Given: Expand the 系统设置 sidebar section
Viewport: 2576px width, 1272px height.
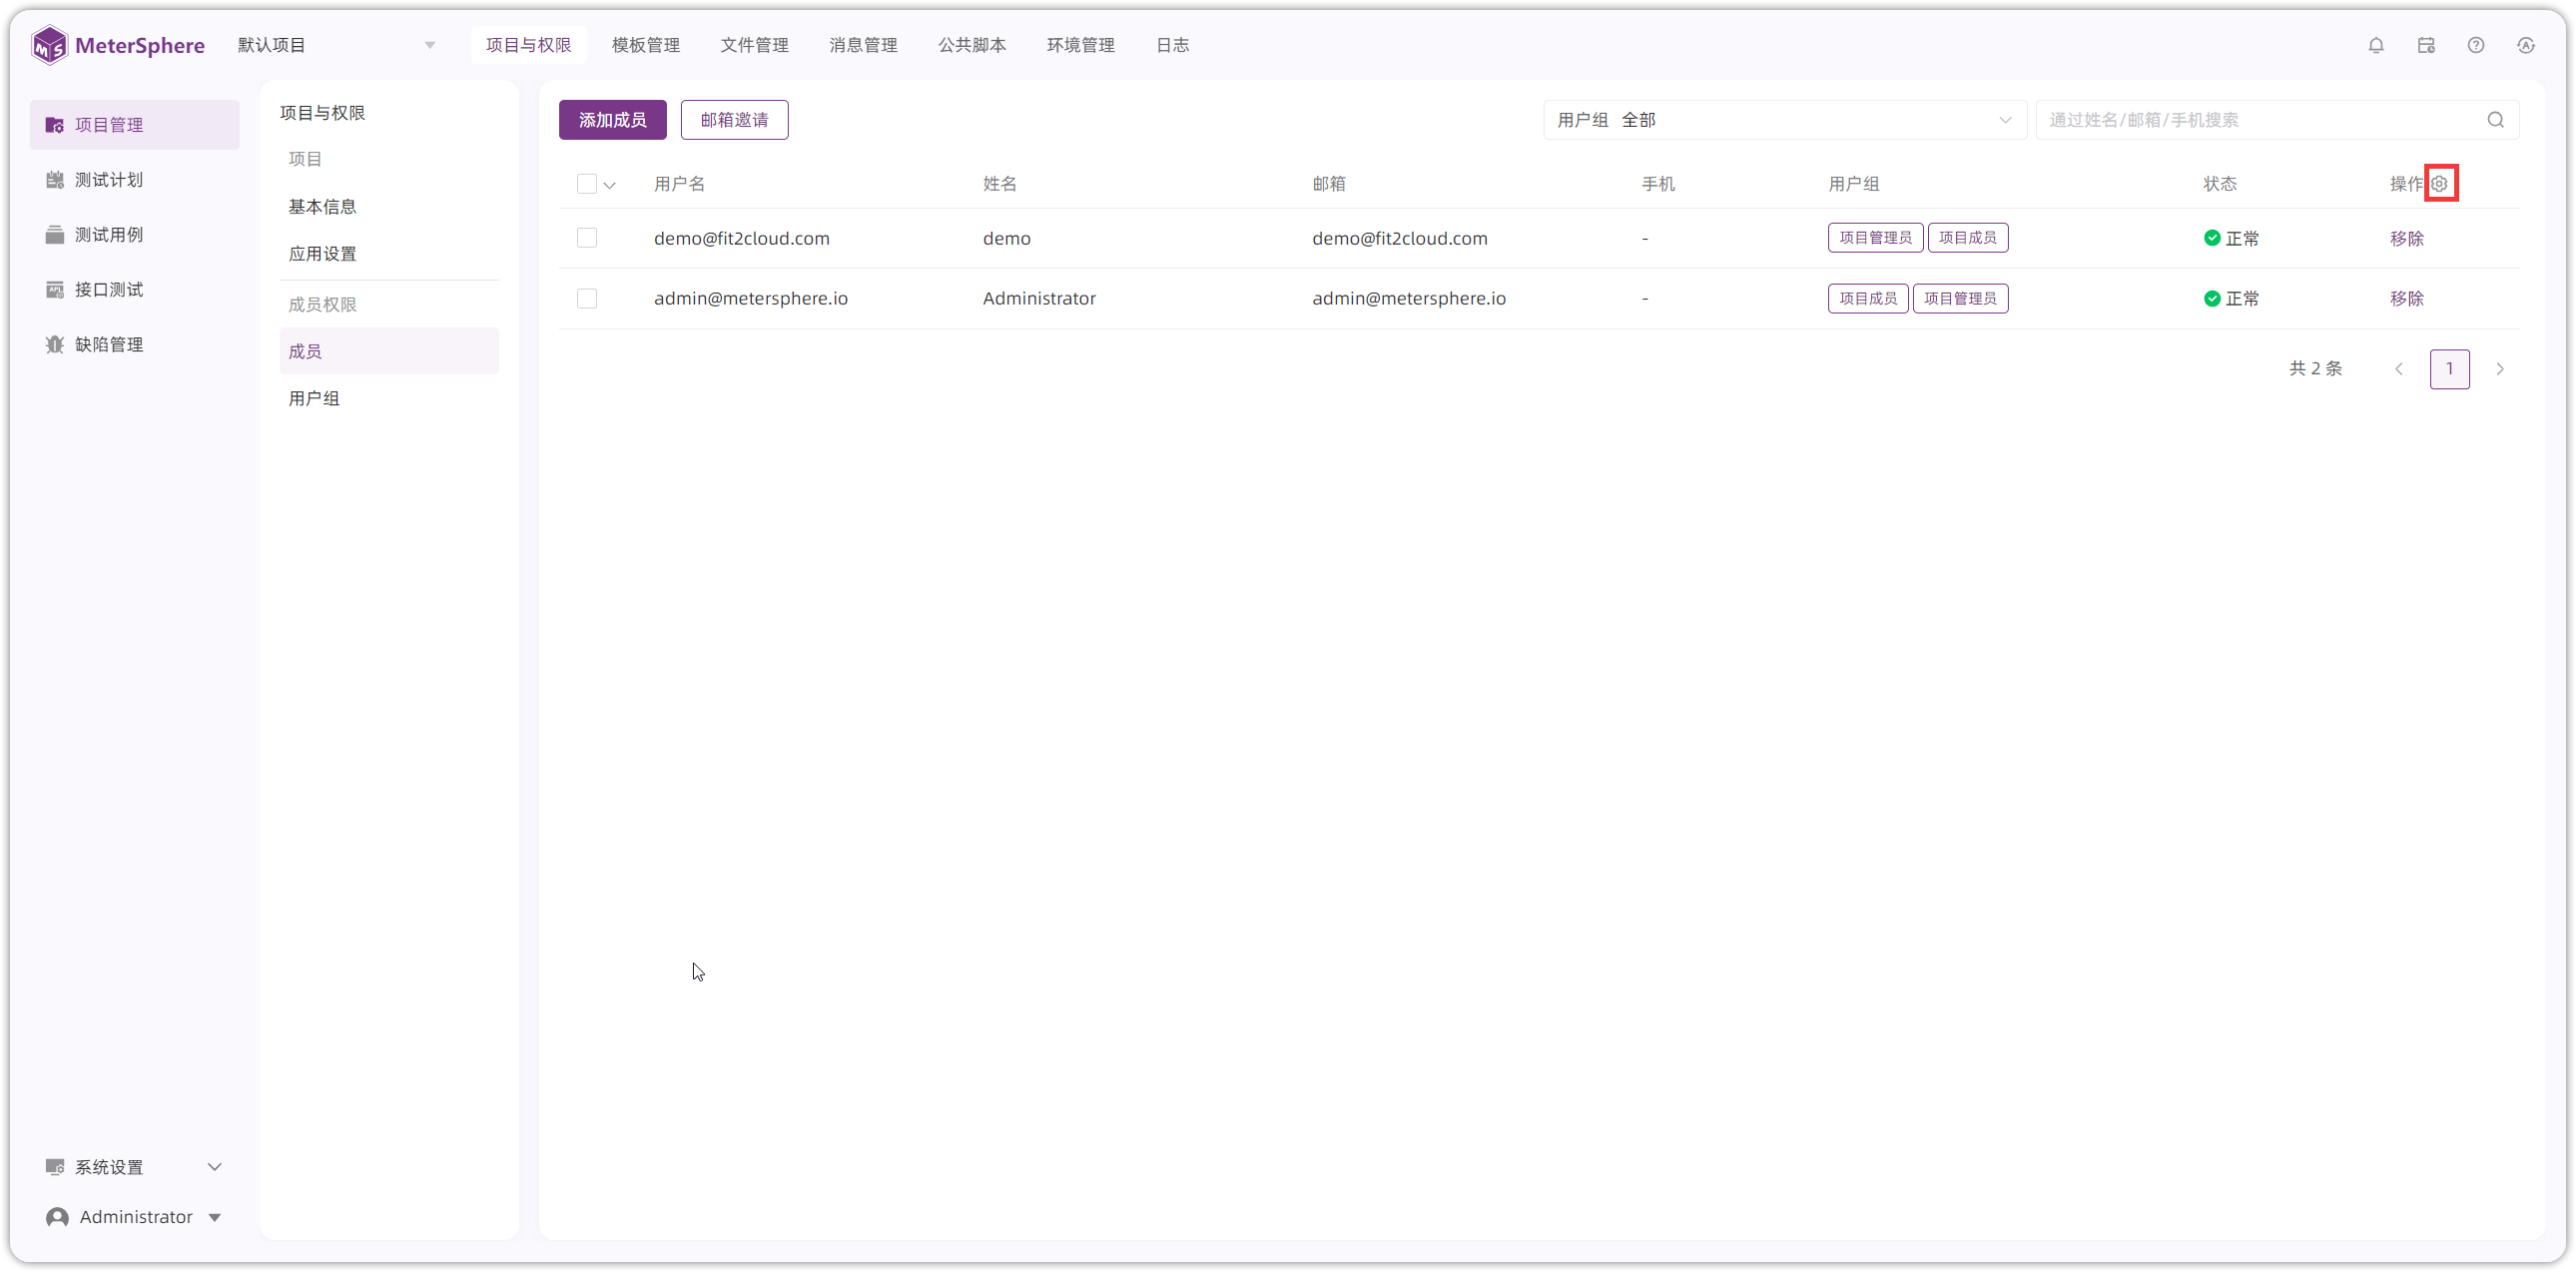Looking at the screenshot, I should (x=134, y=1167).
